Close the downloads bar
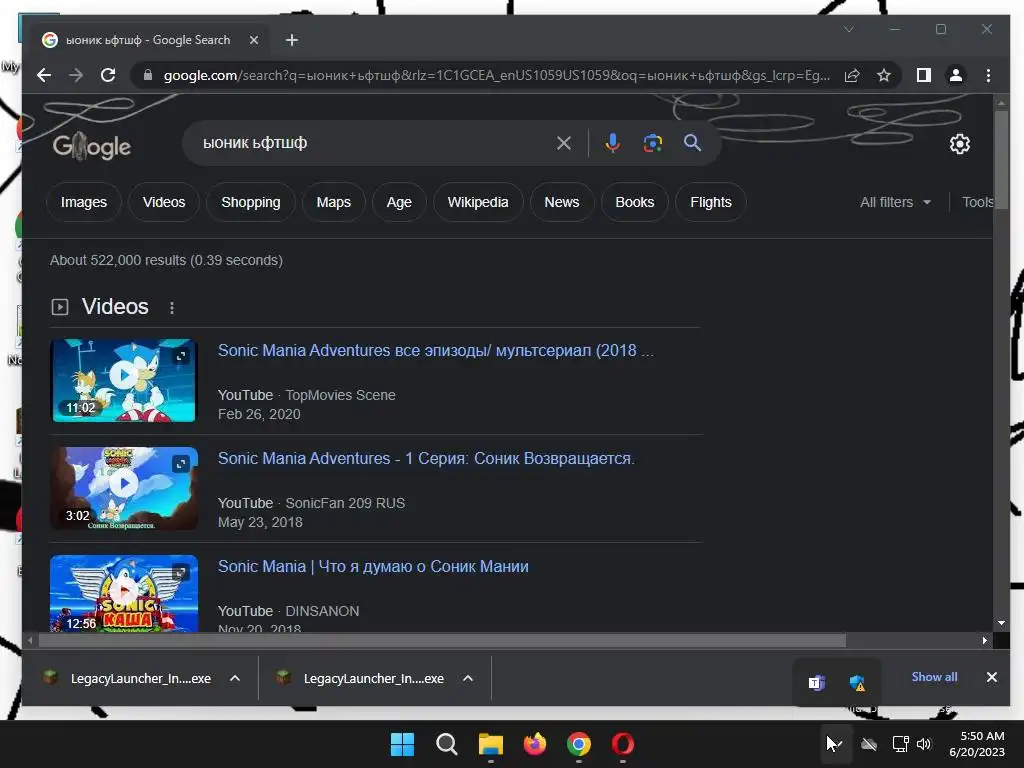The height and width of the screenshot is (768, 1024). [x=991, y=677]
